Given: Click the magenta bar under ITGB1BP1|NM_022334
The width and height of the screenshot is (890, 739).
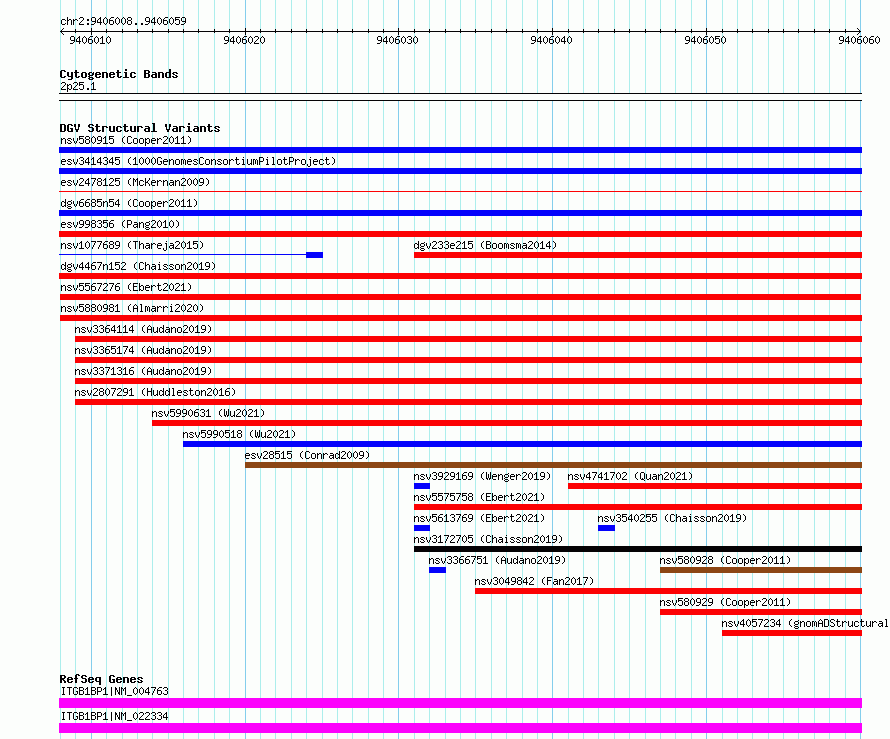Looking at the screenshot, I should tap(460, 728).
